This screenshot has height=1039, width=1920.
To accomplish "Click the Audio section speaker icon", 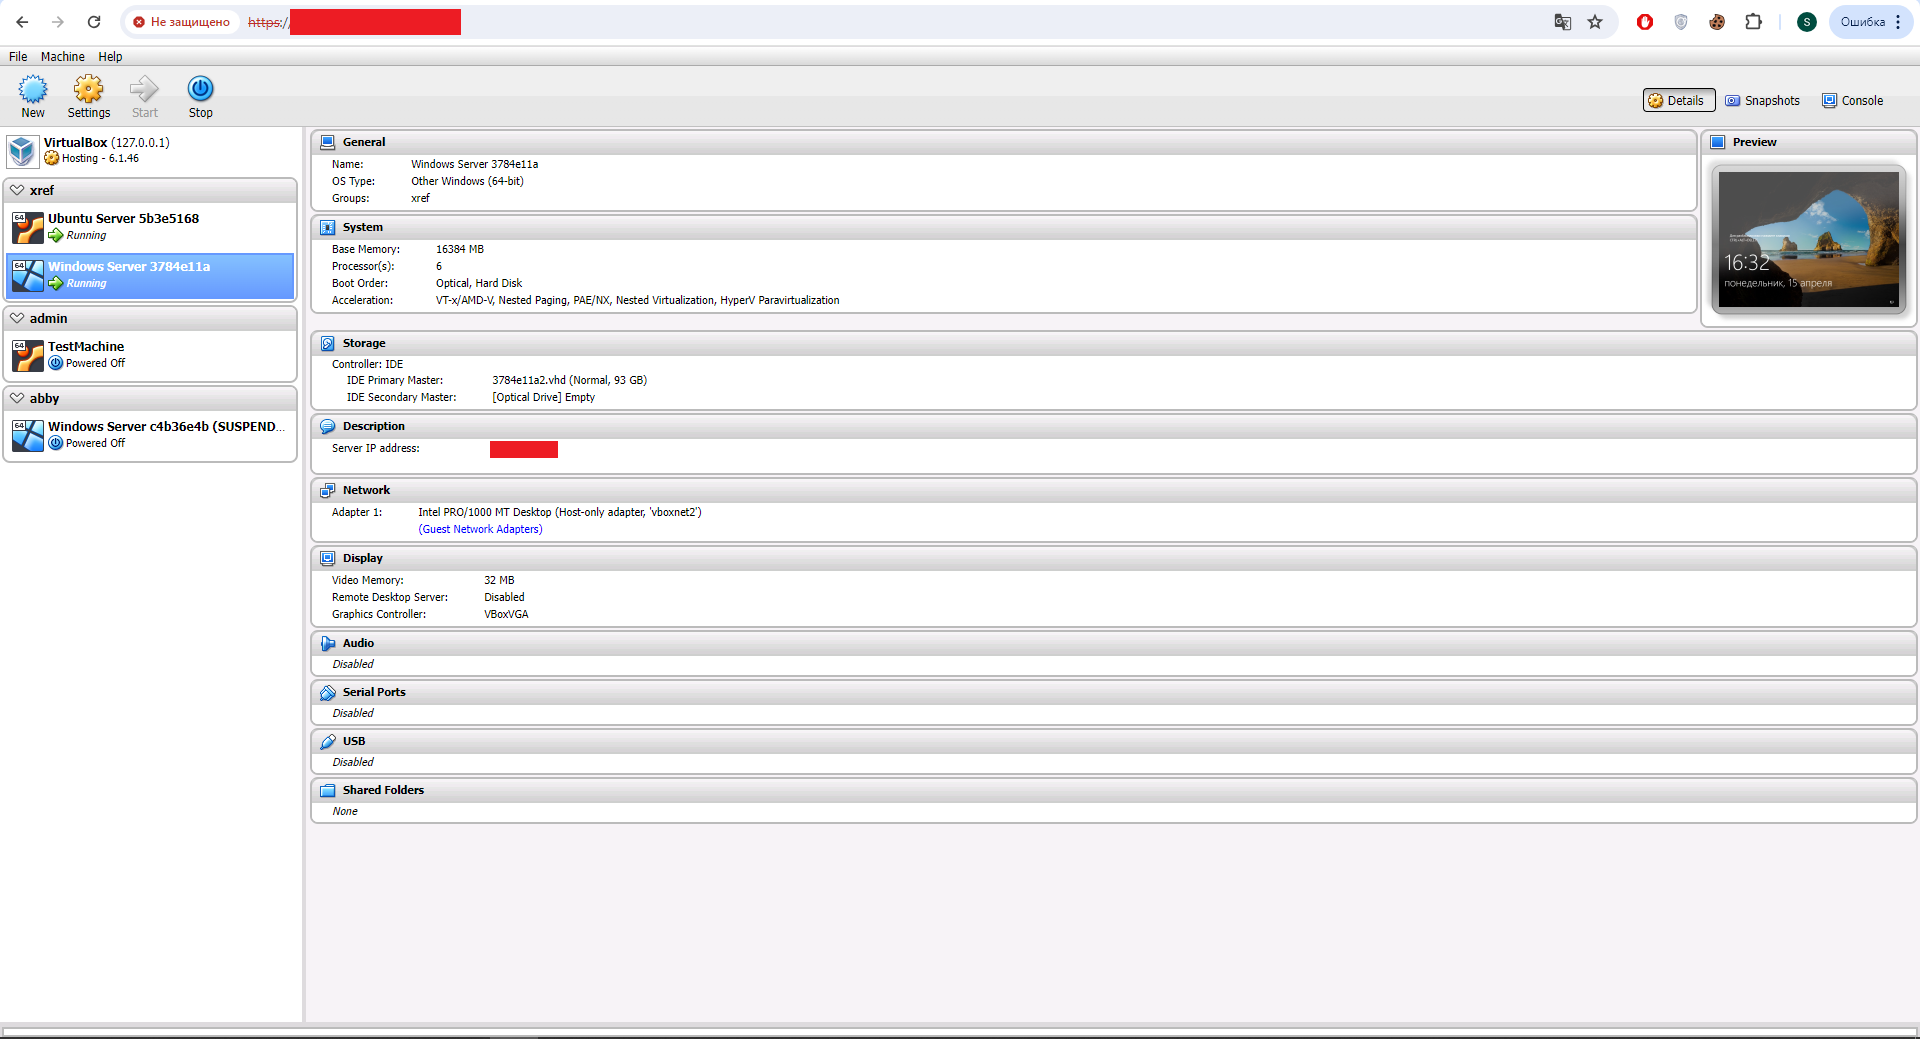I will (328, 643).
